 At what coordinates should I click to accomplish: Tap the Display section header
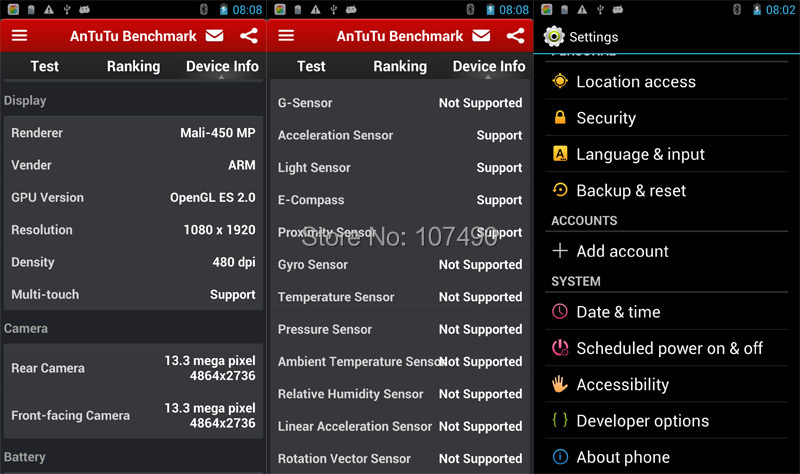[25, 101]
